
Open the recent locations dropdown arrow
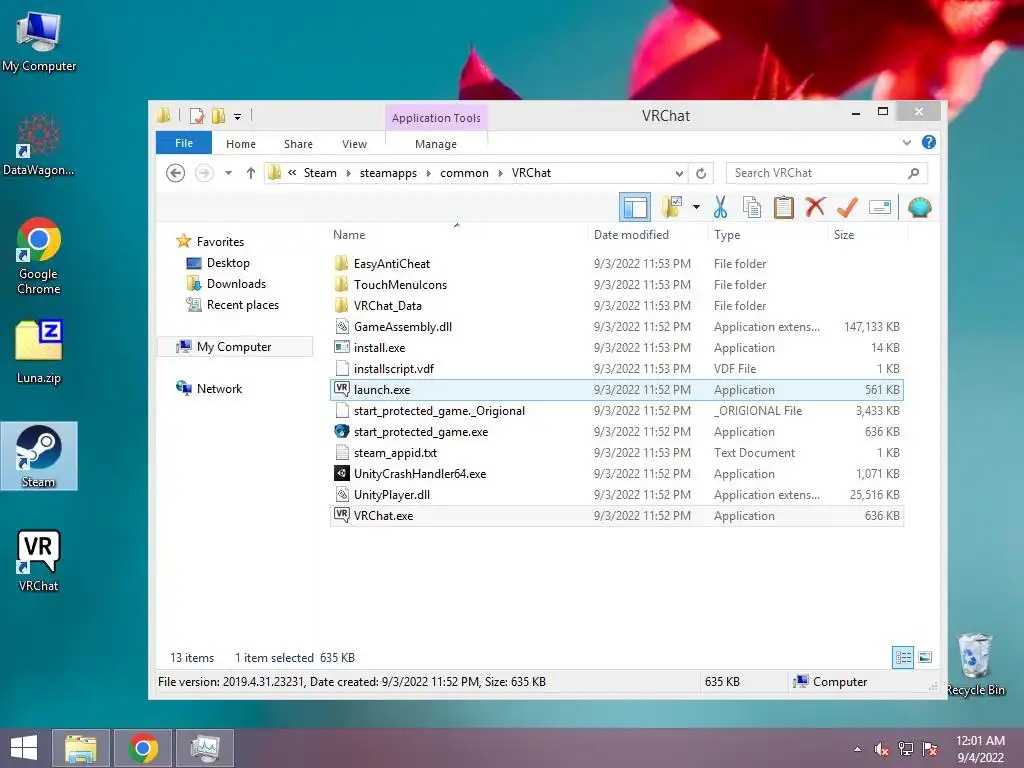coord(228,173)
